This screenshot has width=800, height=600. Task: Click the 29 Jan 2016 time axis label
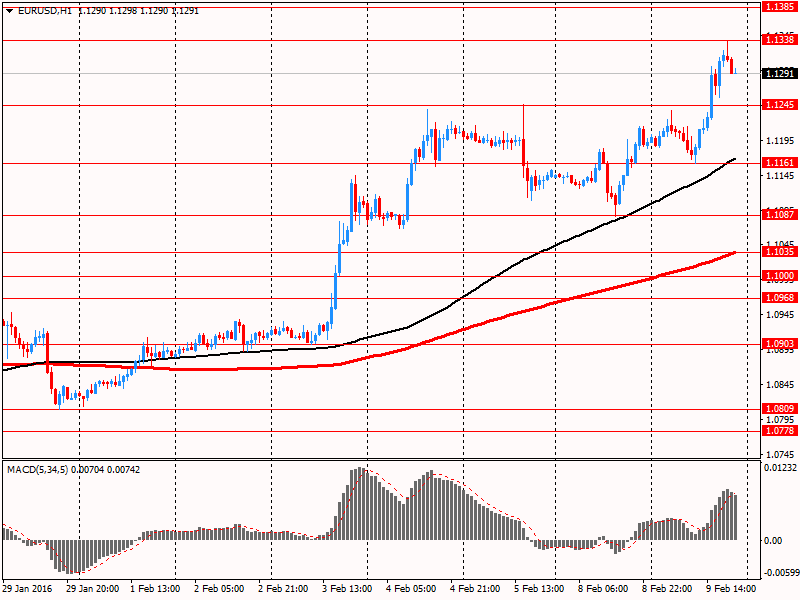click(x=27, y=588)
